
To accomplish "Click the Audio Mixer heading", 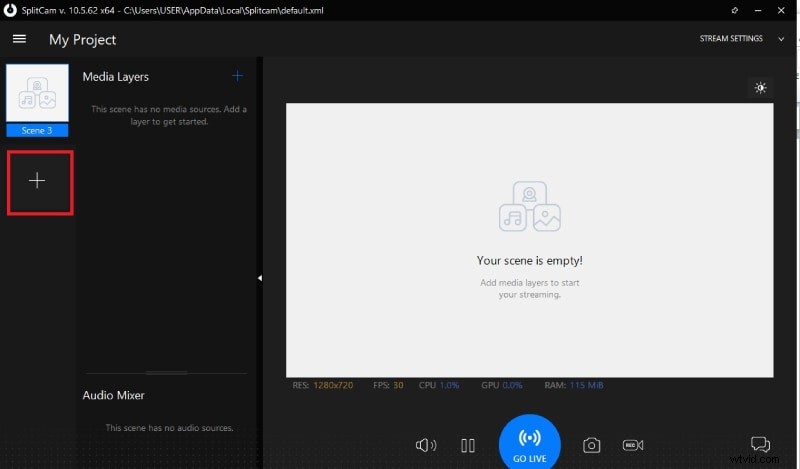I will point(113,395).
